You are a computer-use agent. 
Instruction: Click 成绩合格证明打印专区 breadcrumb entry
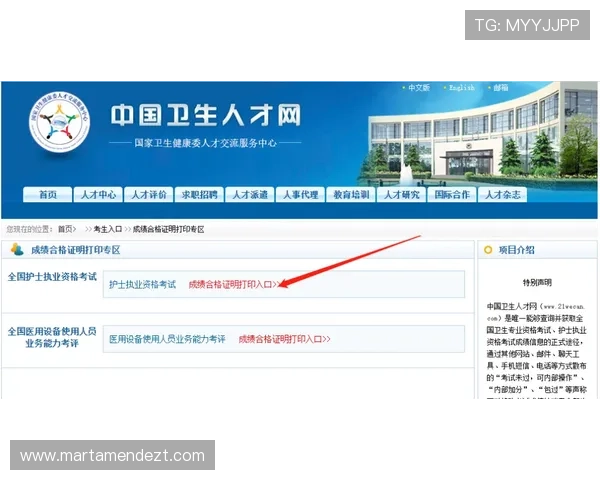(168, 229)
